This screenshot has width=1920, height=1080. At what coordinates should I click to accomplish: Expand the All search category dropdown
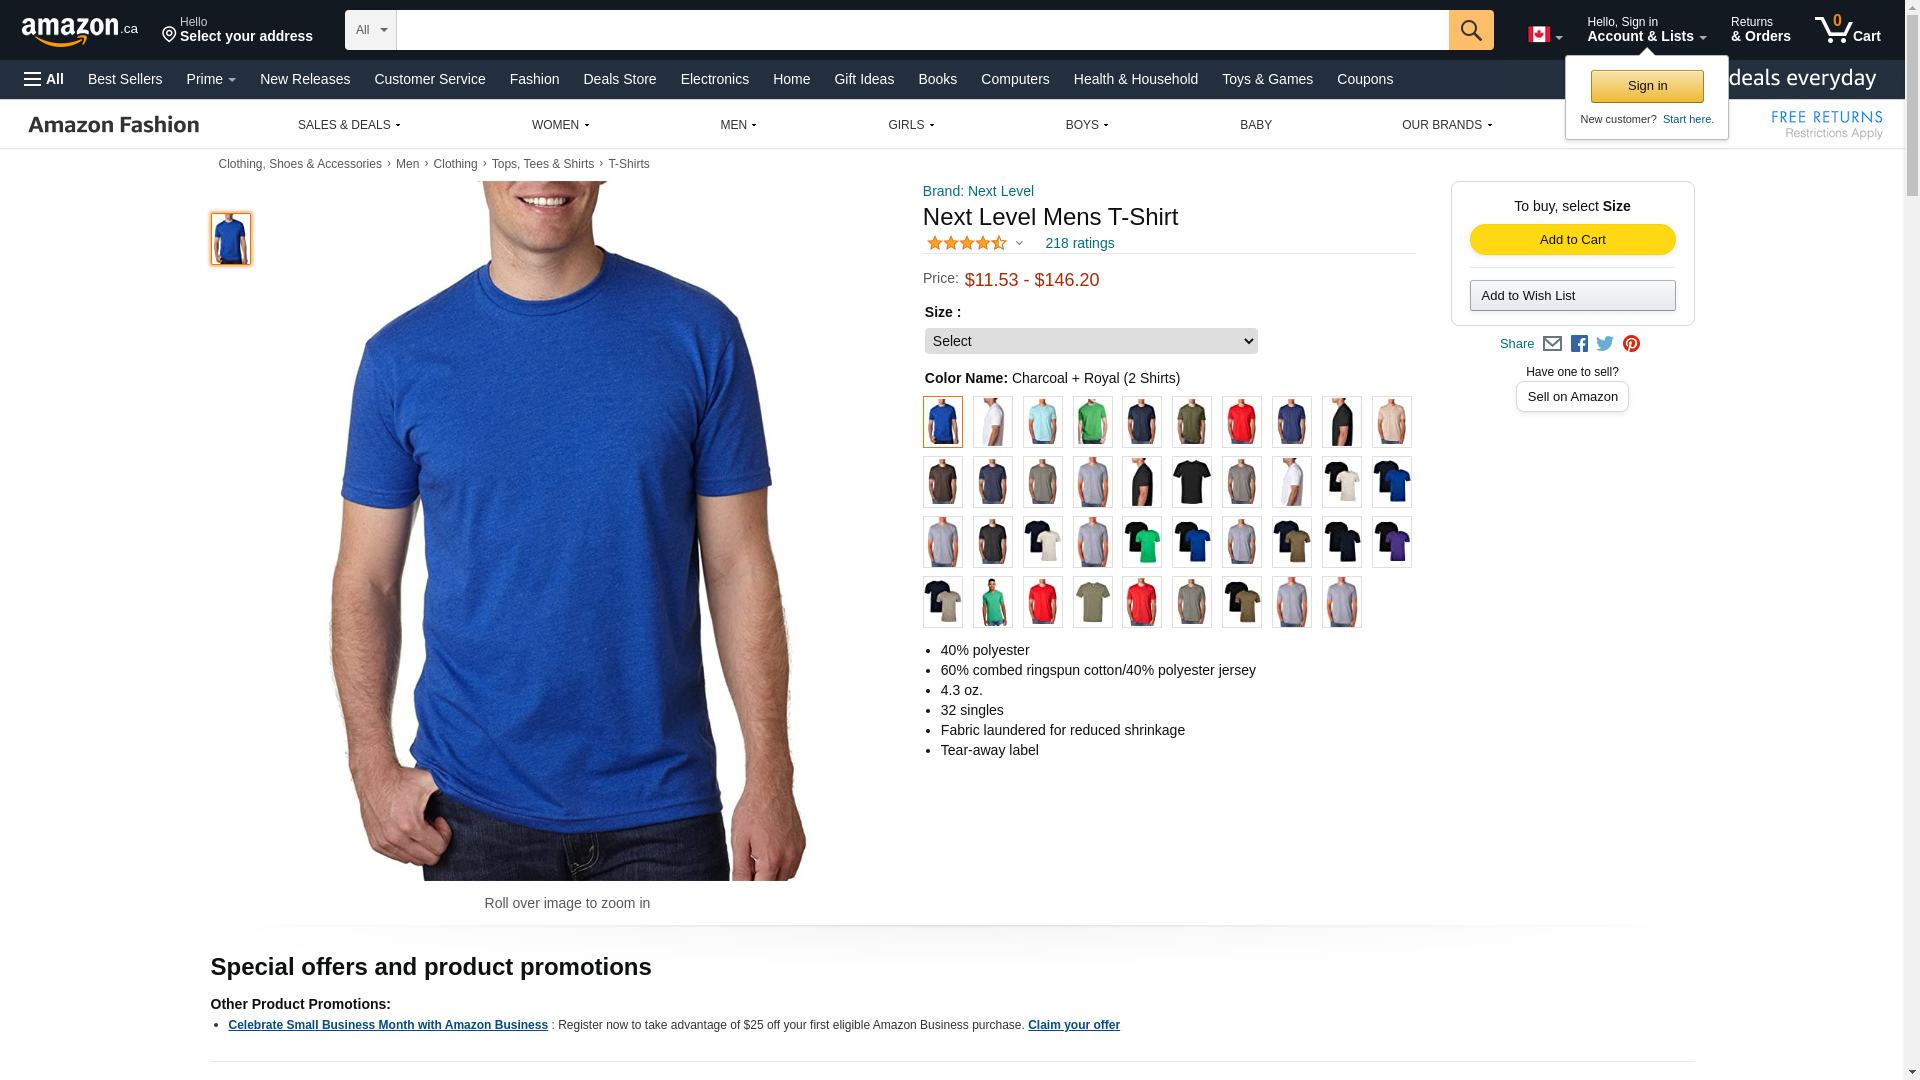coord(371,30)
